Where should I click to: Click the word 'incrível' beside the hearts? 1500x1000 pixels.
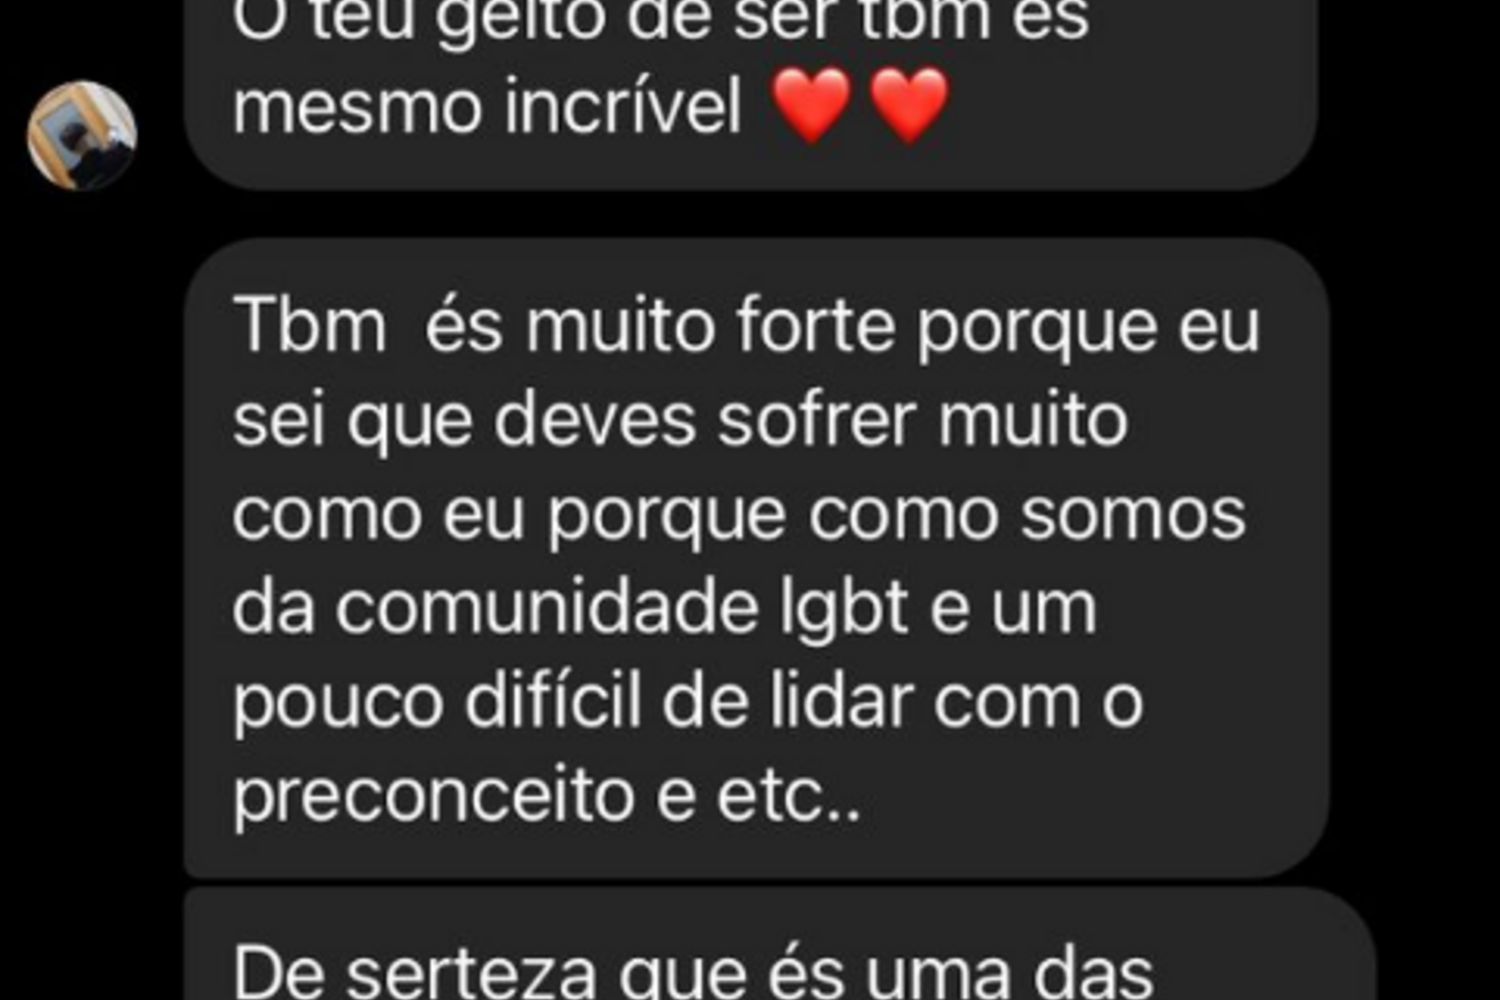[x=622, y=106]
